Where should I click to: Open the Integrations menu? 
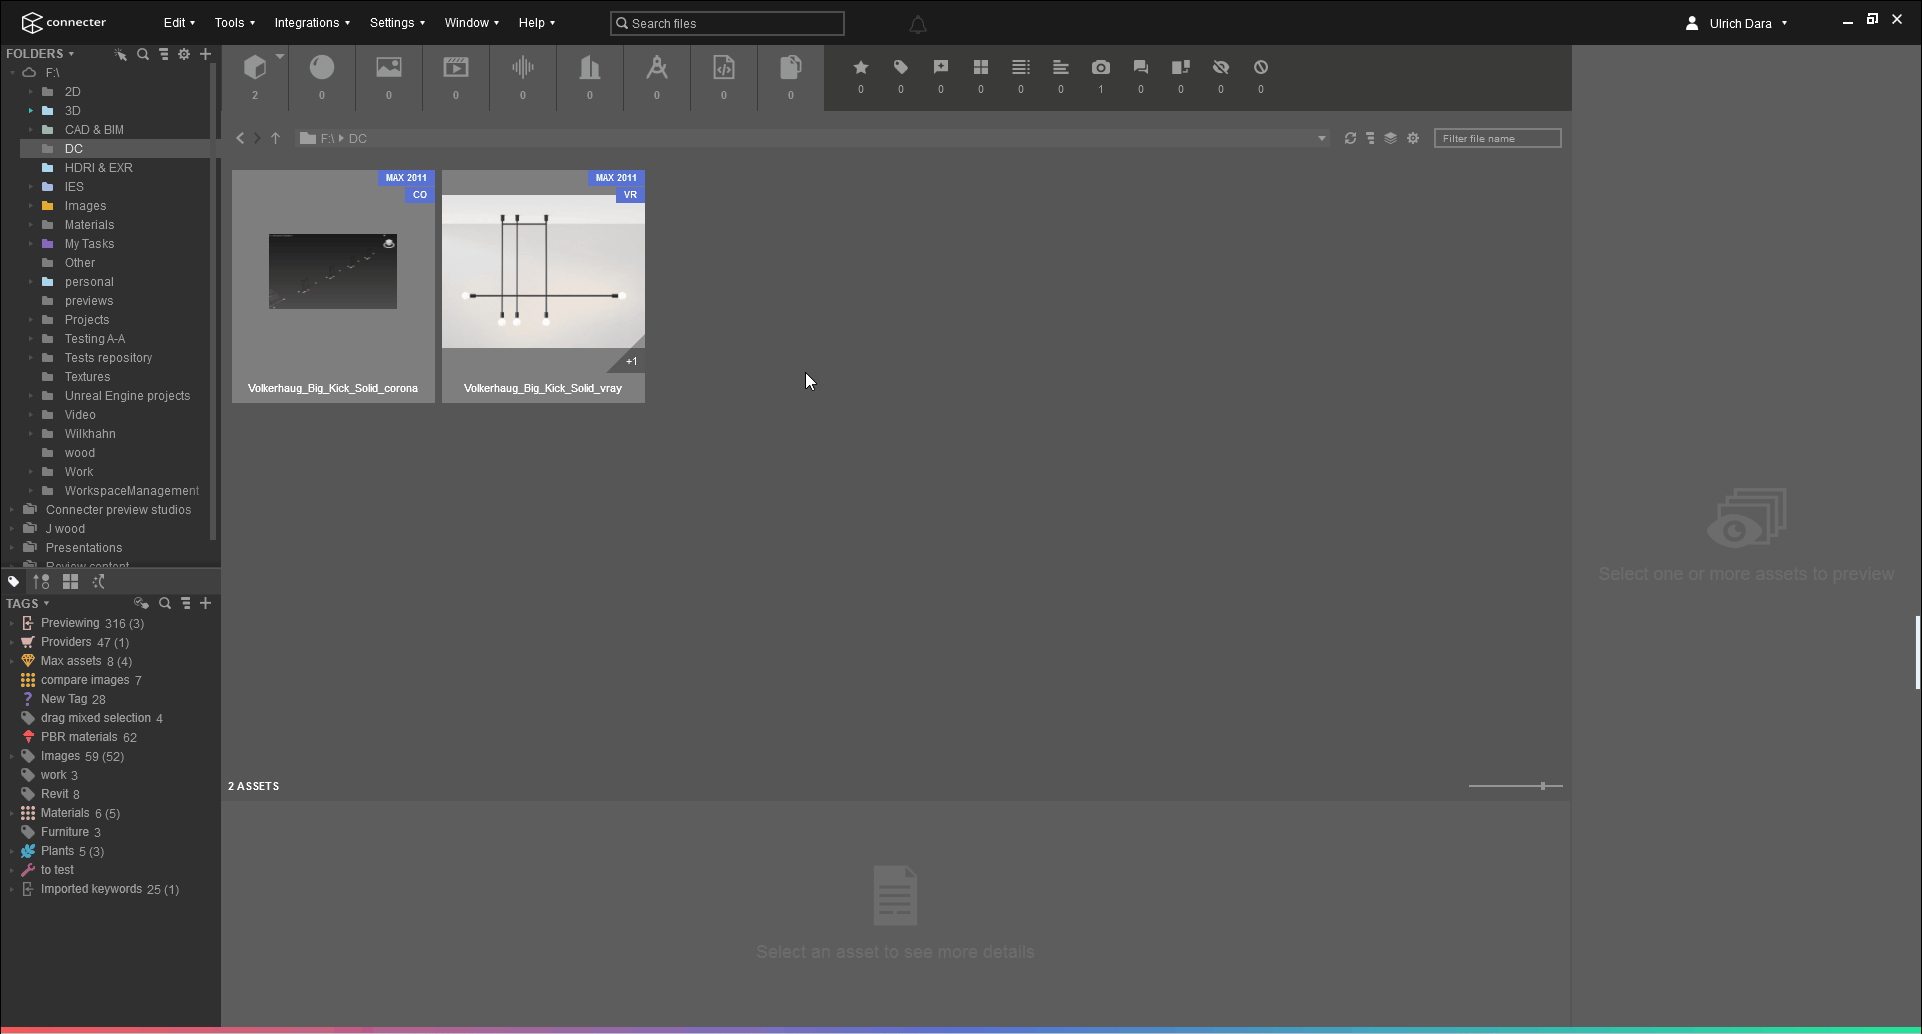coord(311,22)
